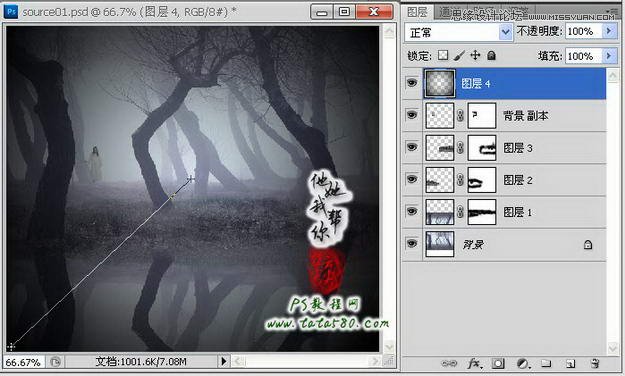Delete layer with trash icon
This screenshot has width=625, height=376.
(595, 363)
